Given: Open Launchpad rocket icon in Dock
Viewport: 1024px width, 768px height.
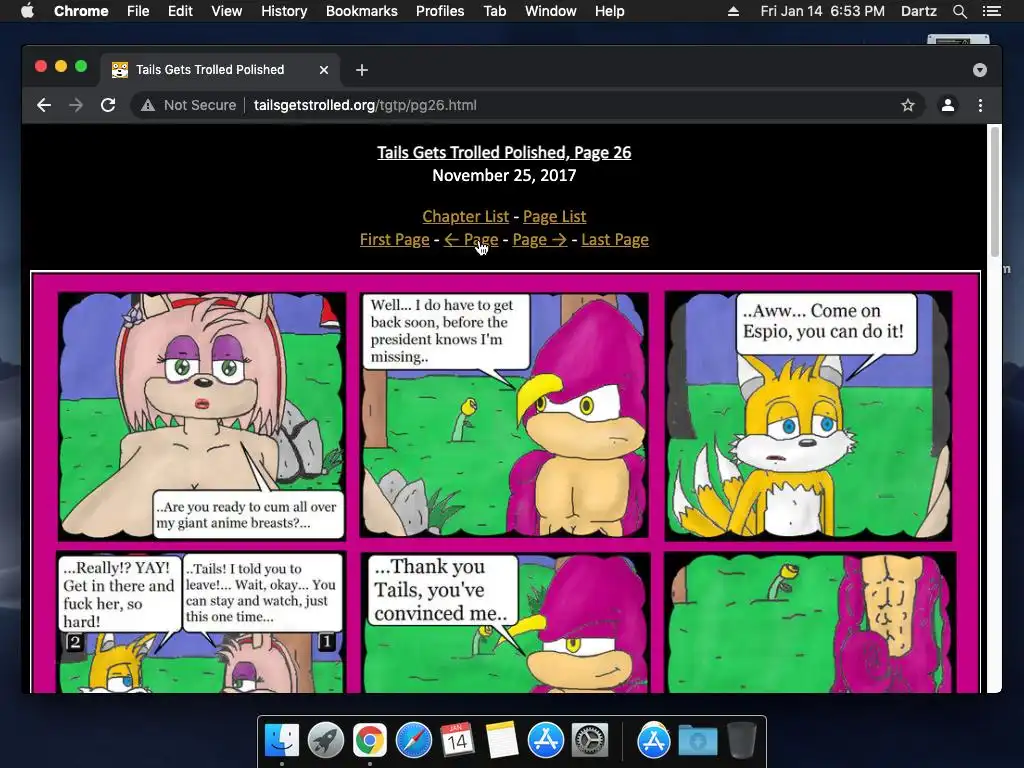Looking at the screenshot, I should [326, 741].
